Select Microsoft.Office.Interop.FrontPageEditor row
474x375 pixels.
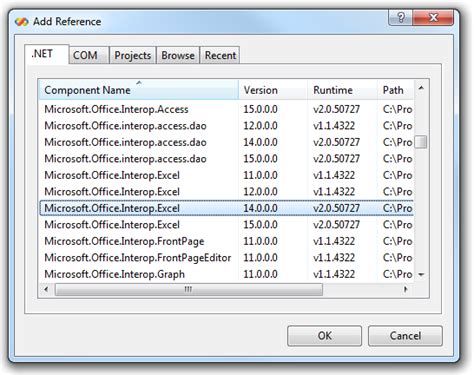click(x=227, y=258)
